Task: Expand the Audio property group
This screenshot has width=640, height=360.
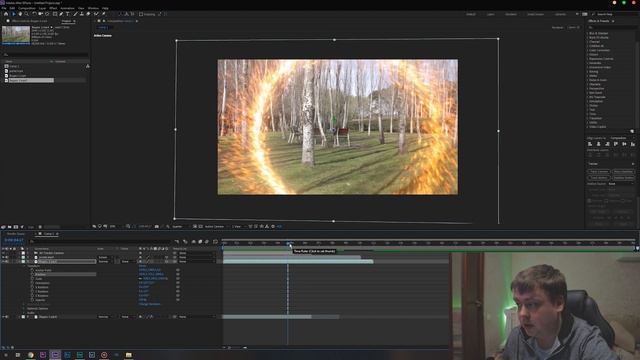Action: click(x=24, y=313)
